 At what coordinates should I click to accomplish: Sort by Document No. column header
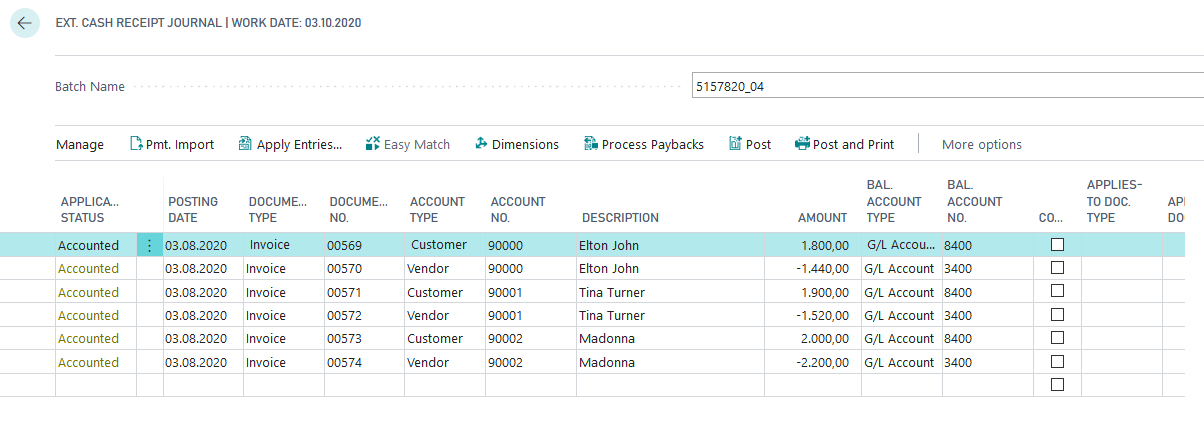coord(358,209)
